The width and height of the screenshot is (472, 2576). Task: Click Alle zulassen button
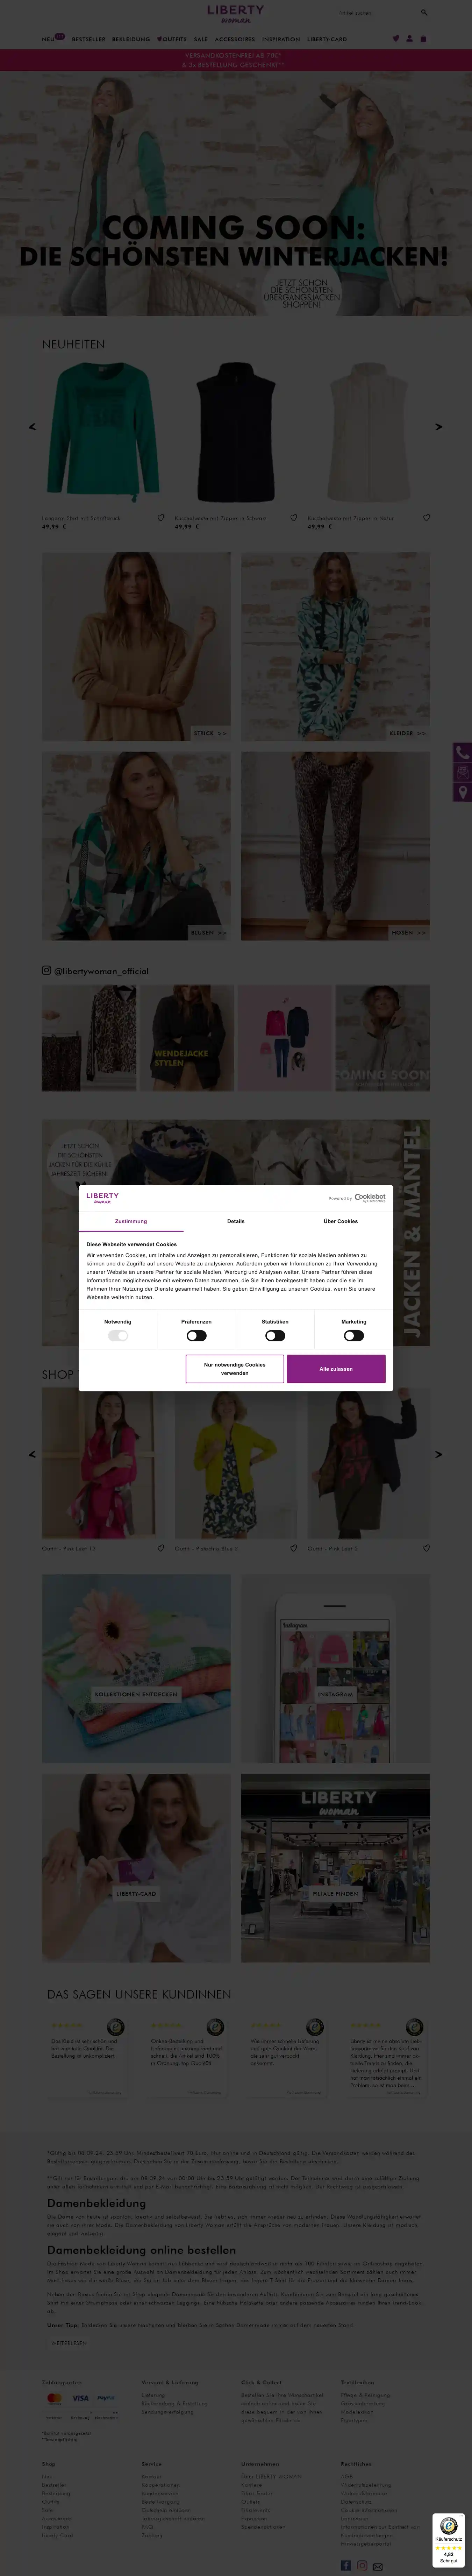336,1369
